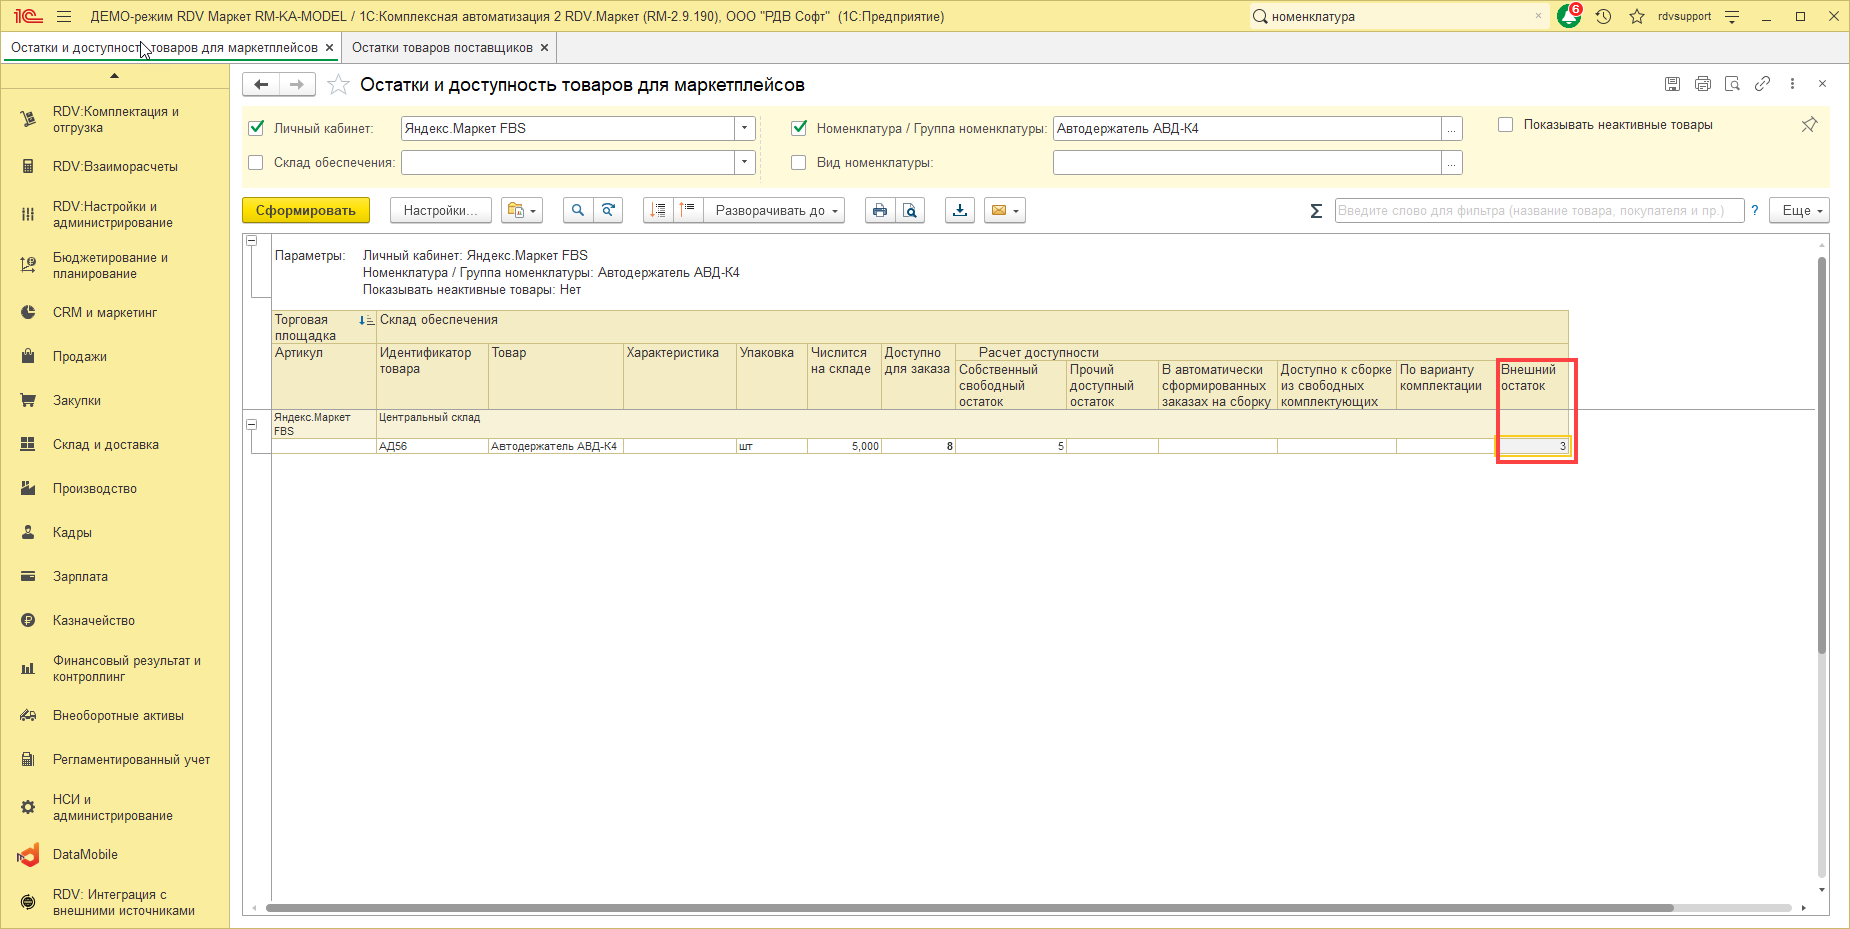This screenshot has width=1850, height=929.
Task: Click the print icon in report toolbar
Action: click(x=879, y=210)
